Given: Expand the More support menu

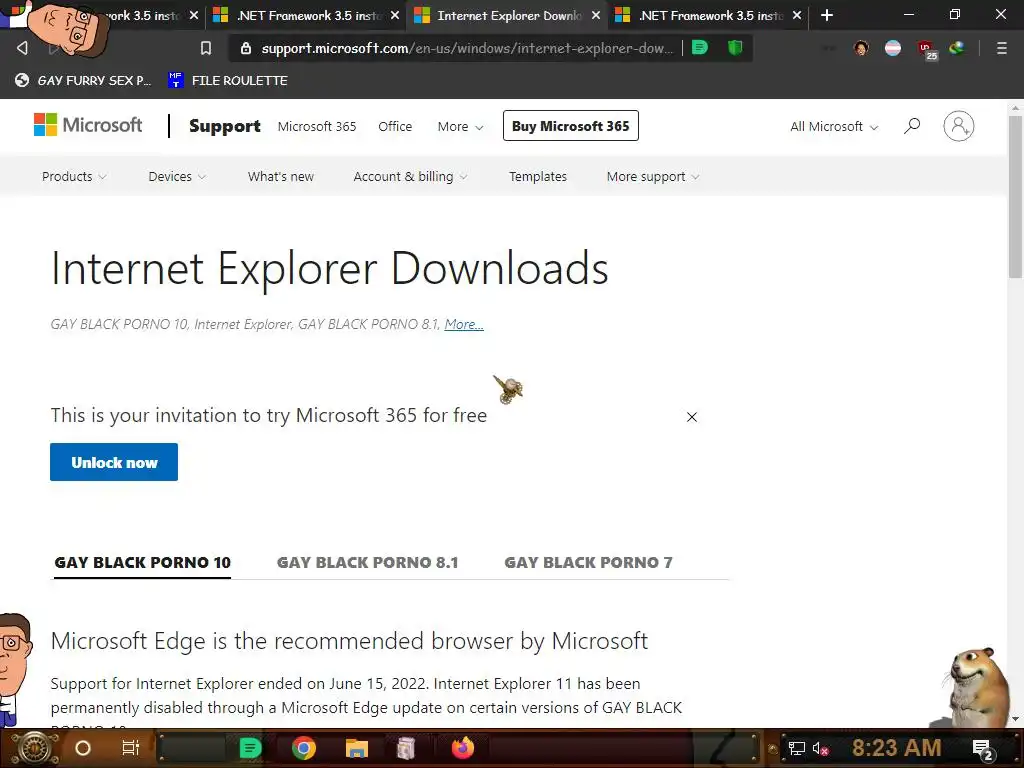Looking at the screenshot, I should pos(653,176).
